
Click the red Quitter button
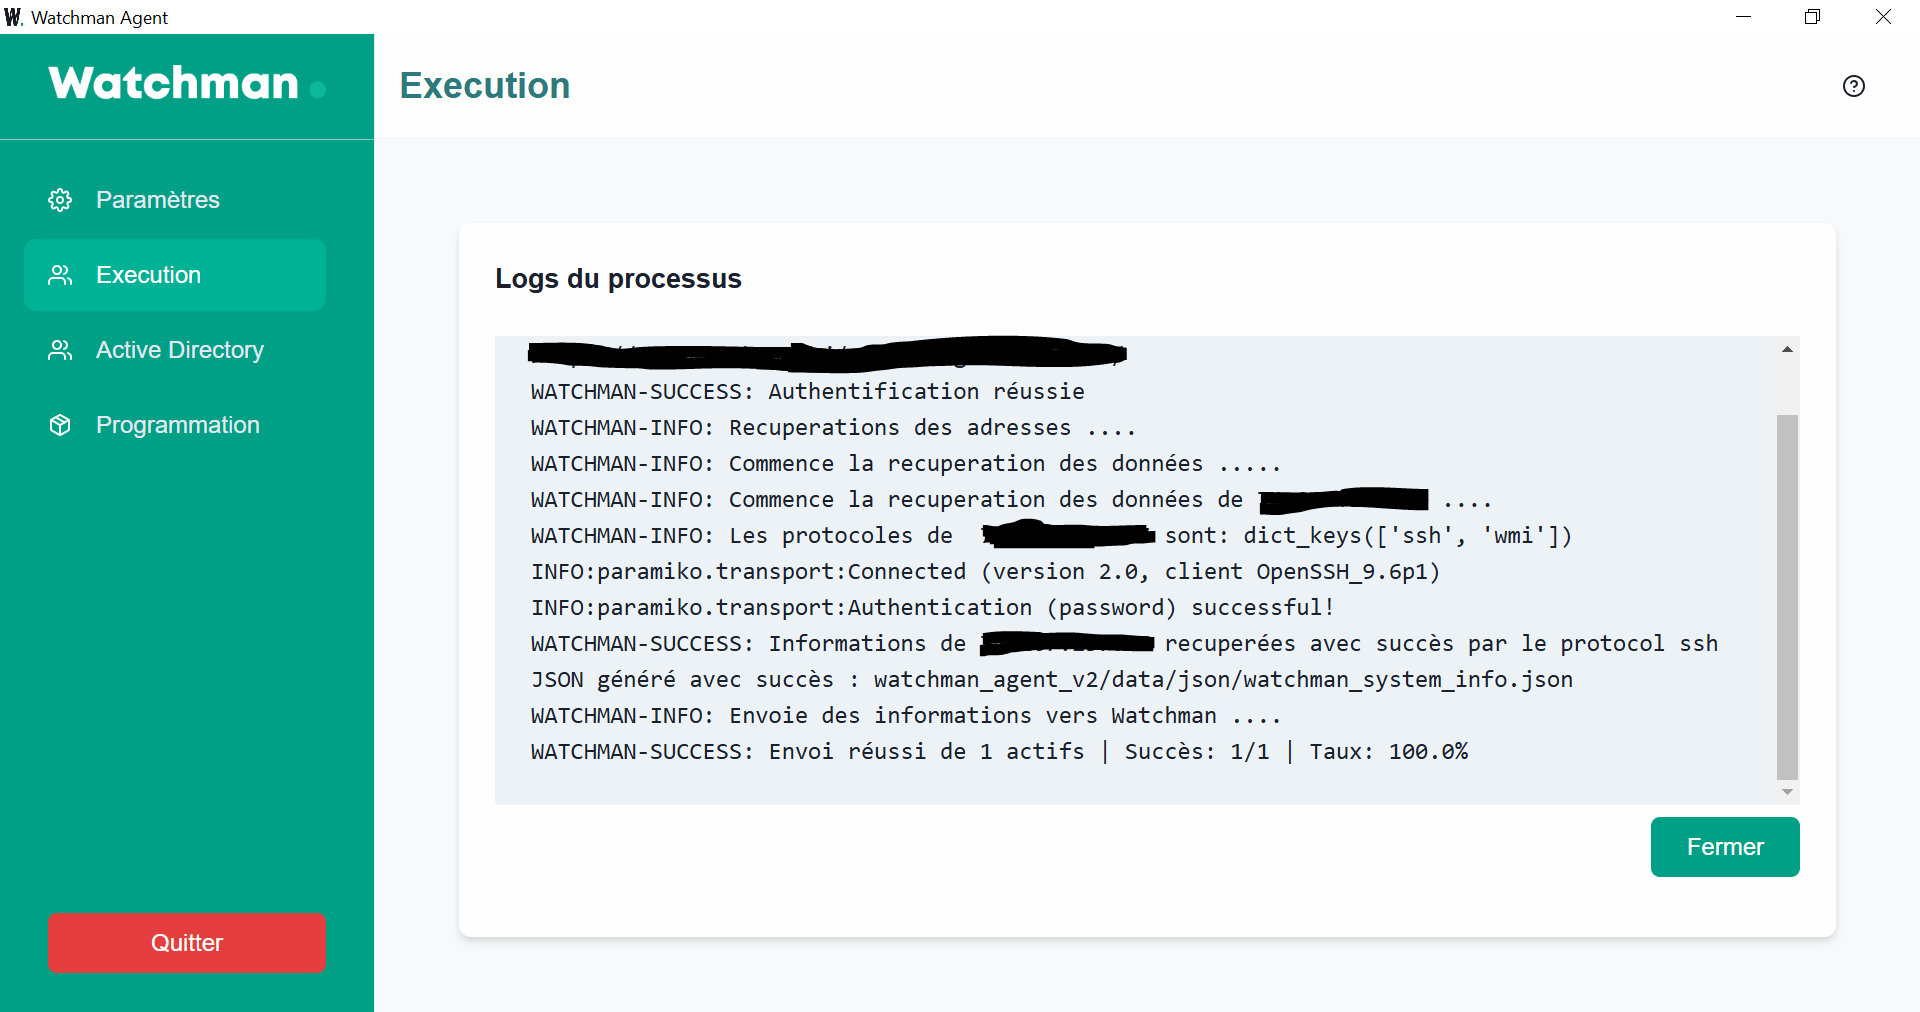pyautogui.click(x=187, y=943)
